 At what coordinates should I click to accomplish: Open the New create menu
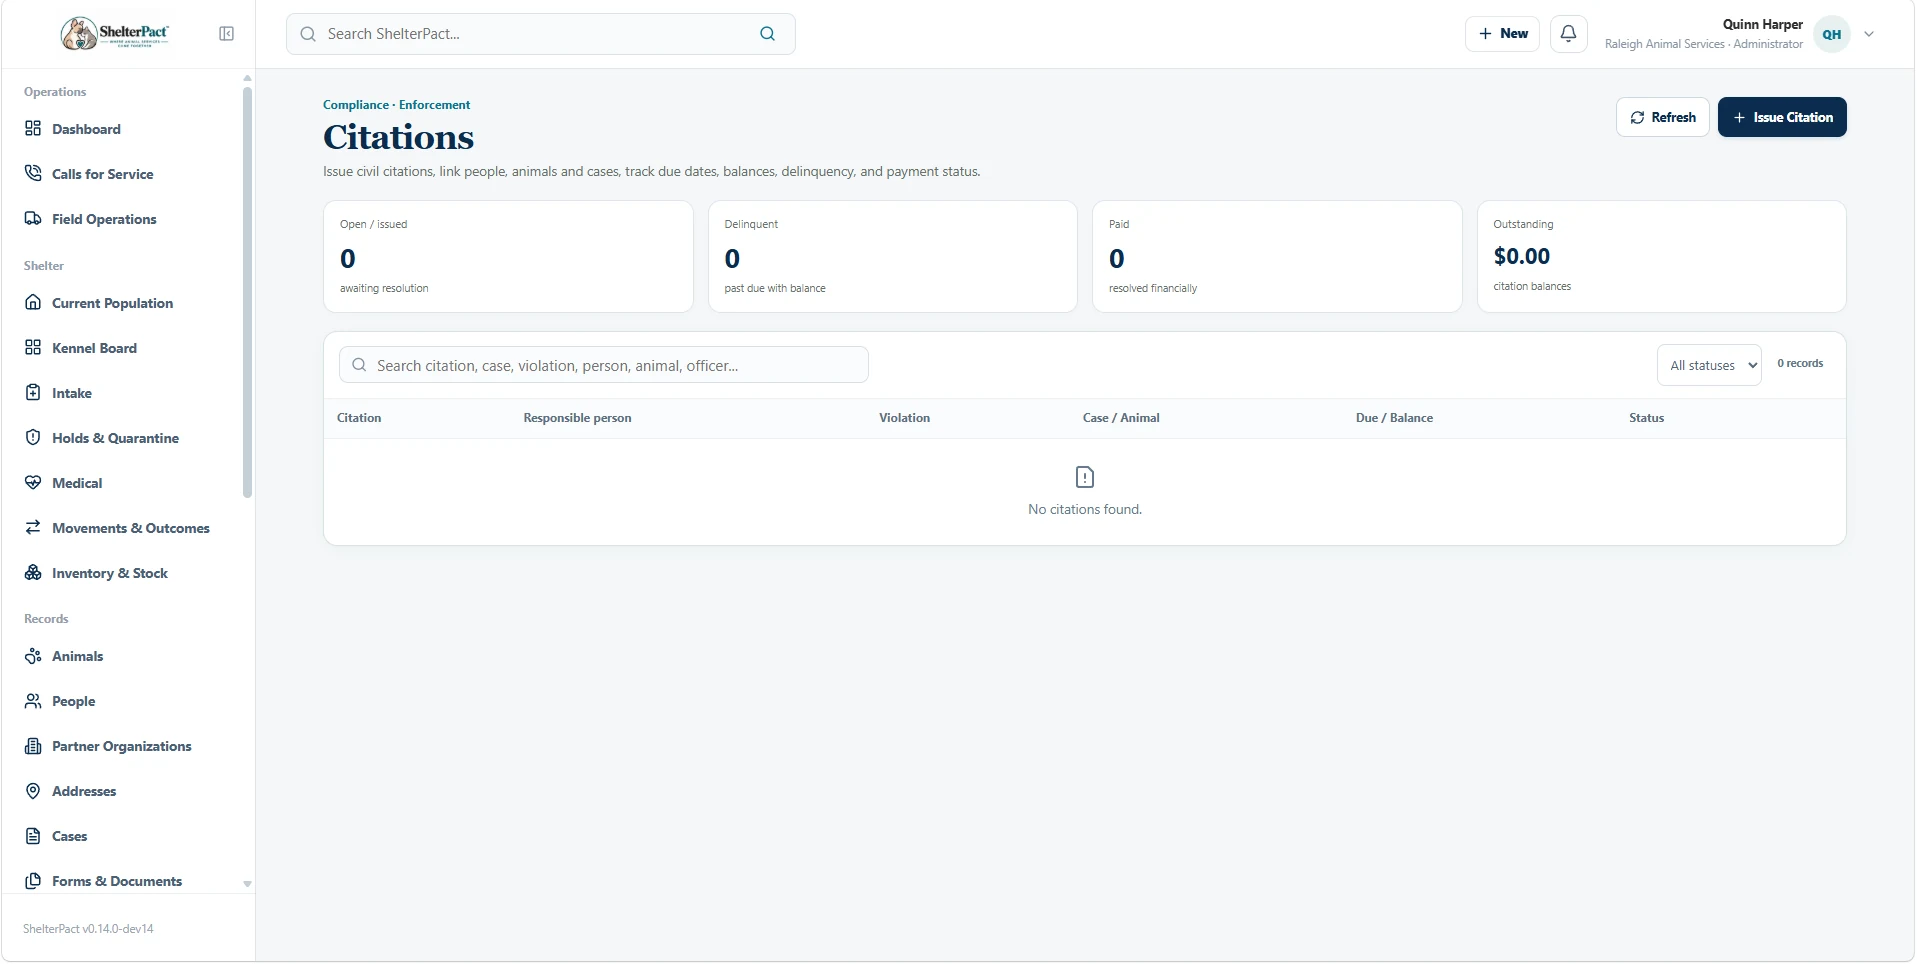pos(1502,34)
